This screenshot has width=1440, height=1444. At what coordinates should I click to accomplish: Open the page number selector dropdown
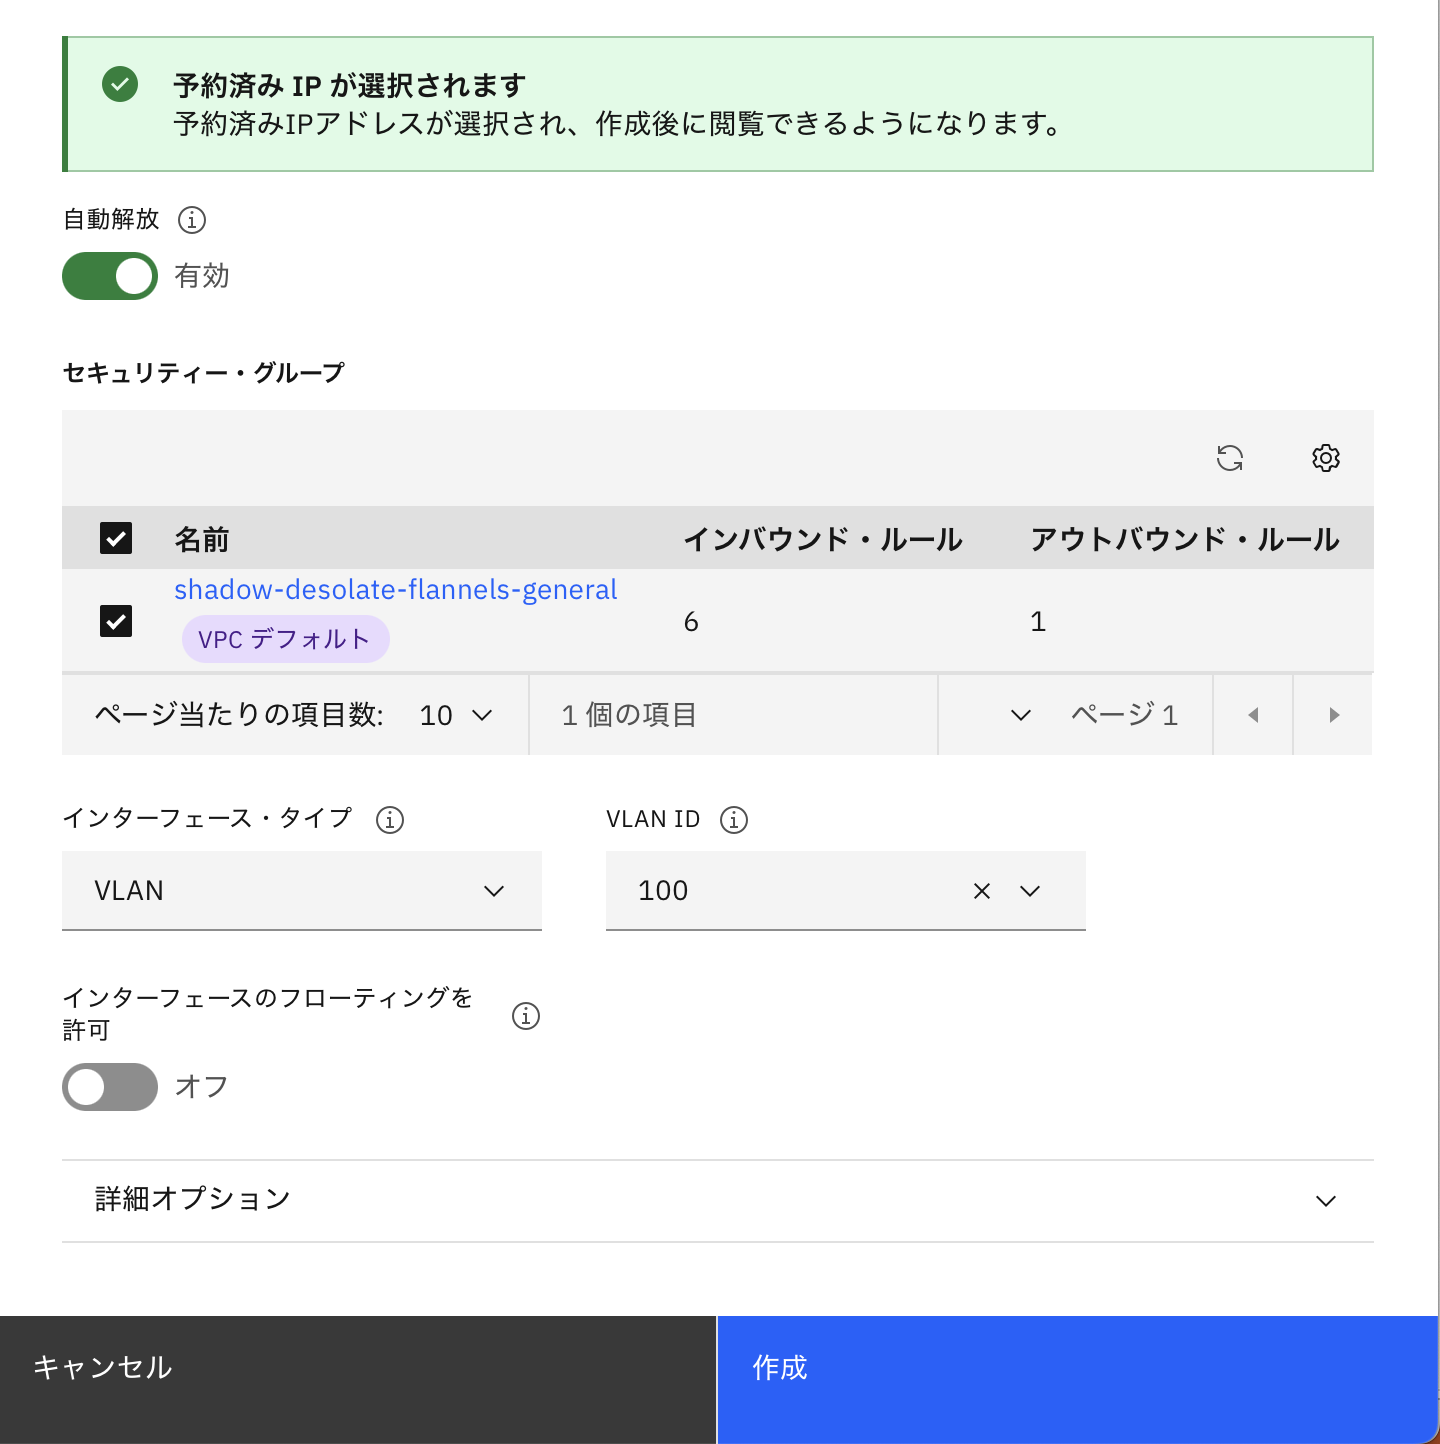tap(1019, 714)
